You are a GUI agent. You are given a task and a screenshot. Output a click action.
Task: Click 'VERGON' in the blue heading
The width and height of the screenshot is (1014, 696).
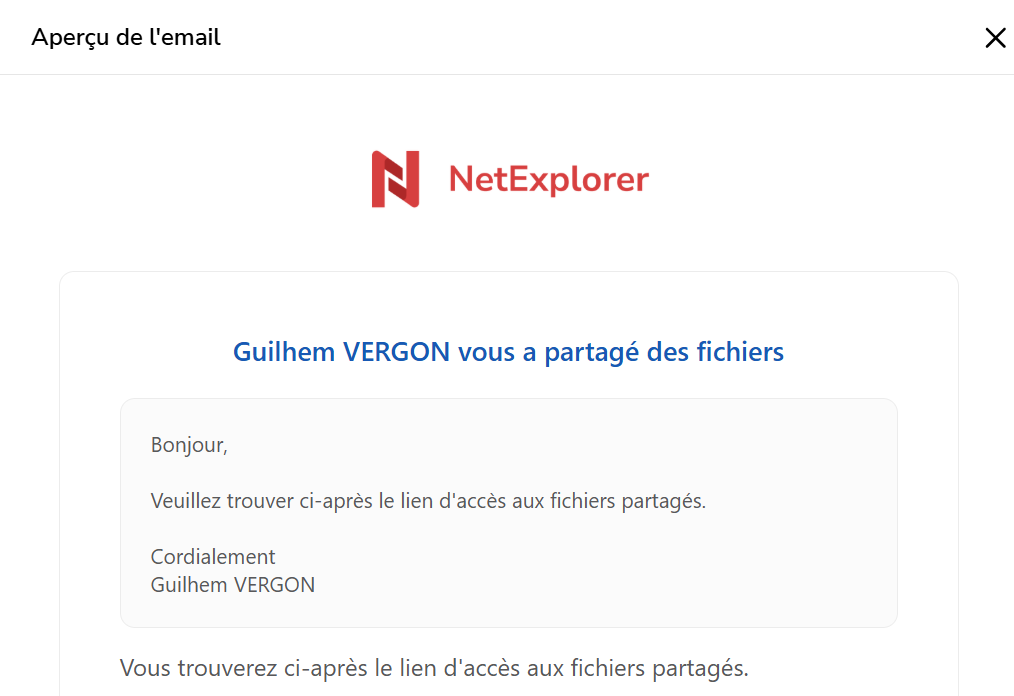(x=396, y=353)
